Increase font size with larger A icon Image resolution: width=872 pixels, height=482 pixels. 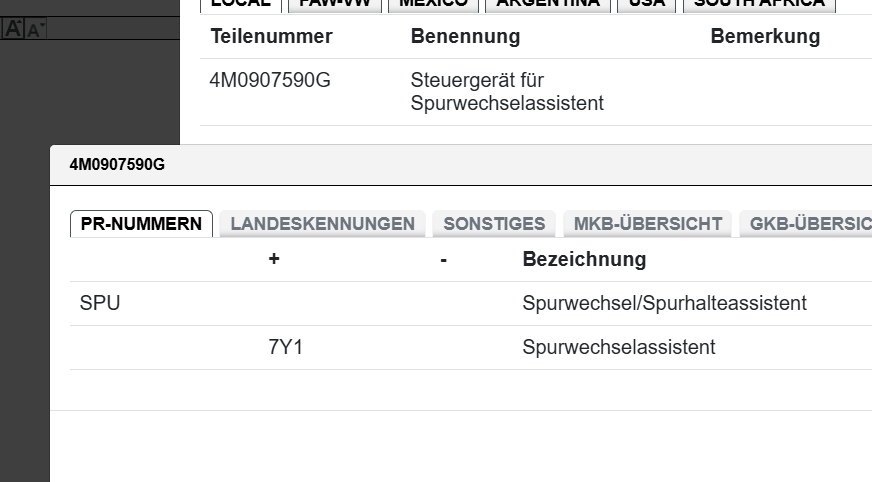[x=12, y=29]
